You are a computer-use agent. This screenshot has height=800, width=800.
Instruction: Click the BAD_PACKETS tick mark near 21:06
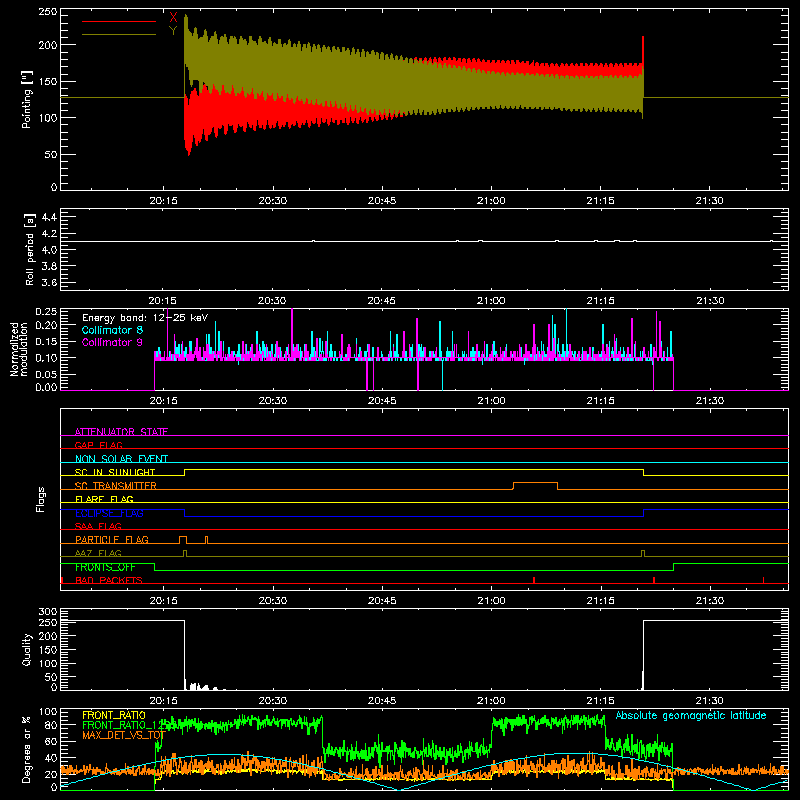[534, 580]
